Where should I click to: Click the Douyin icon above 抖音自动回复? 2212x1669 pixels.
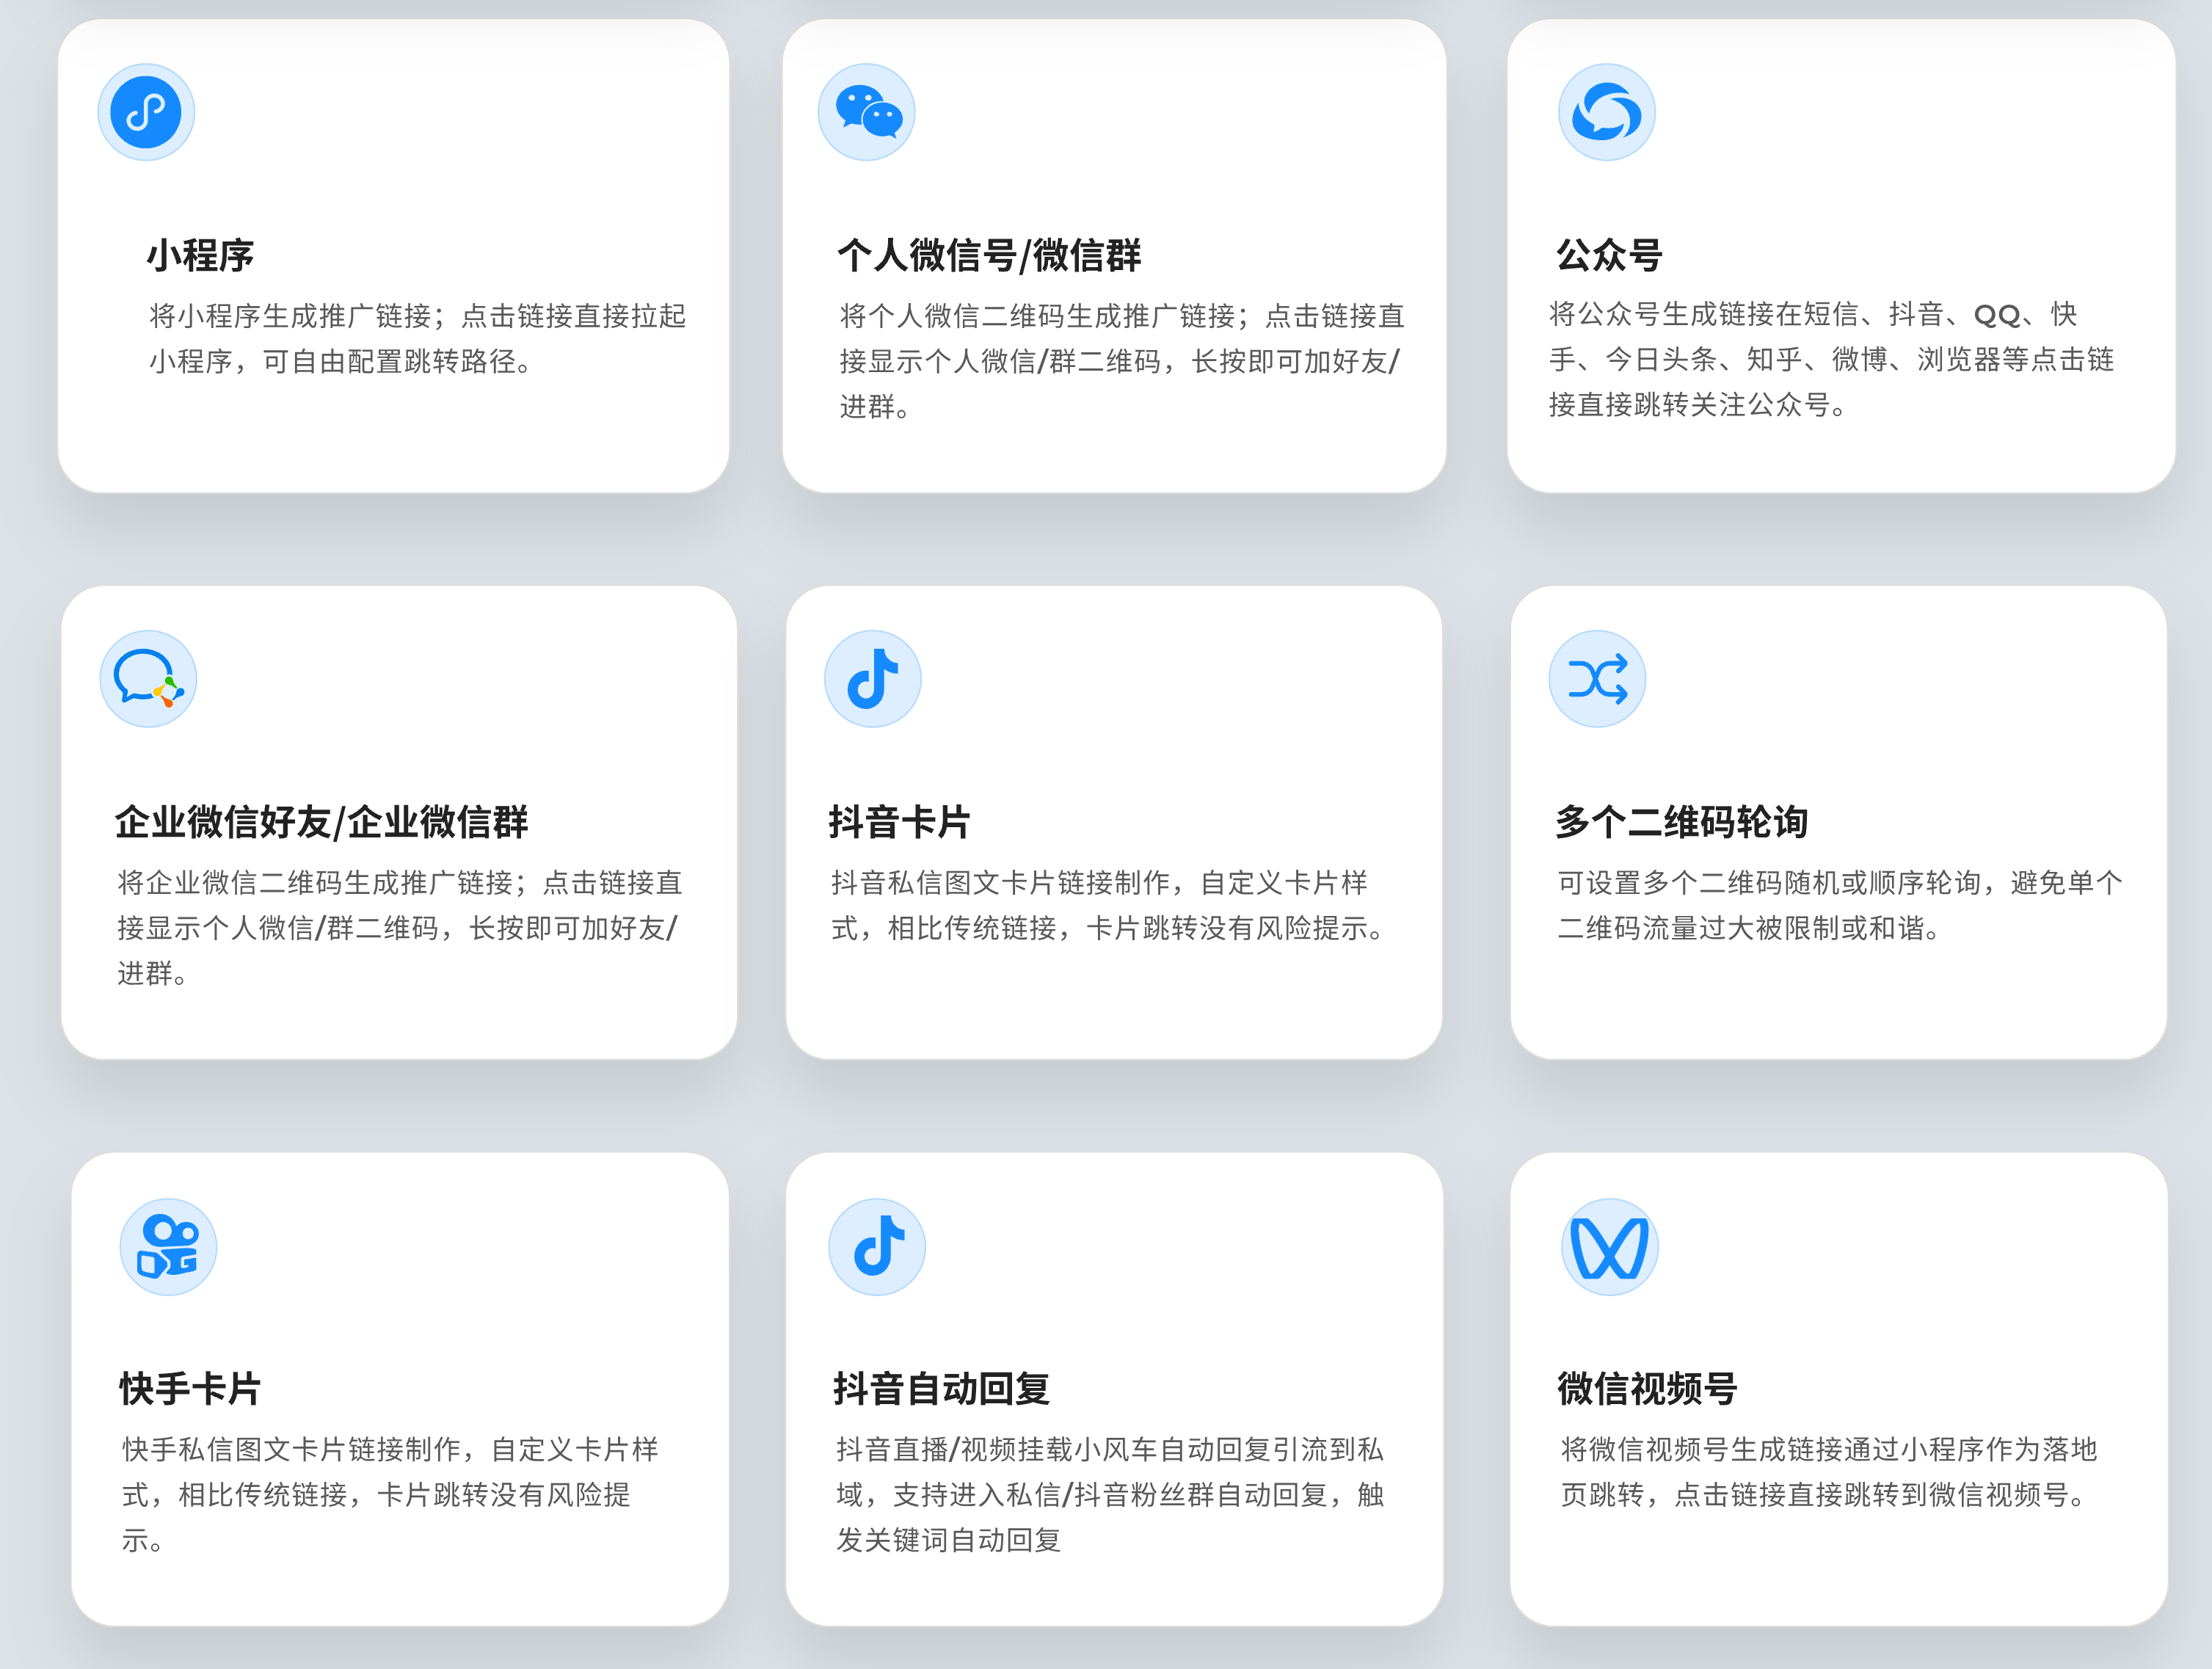[877, 1247]
